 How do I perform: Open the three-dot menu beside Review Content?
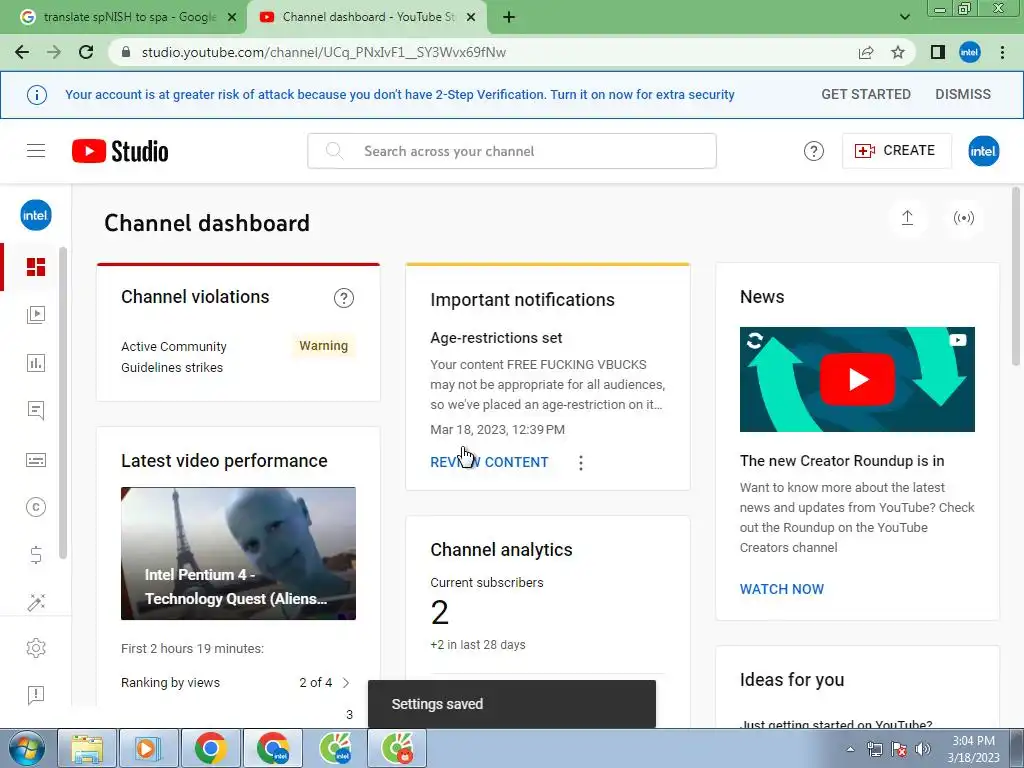point(581,463)
